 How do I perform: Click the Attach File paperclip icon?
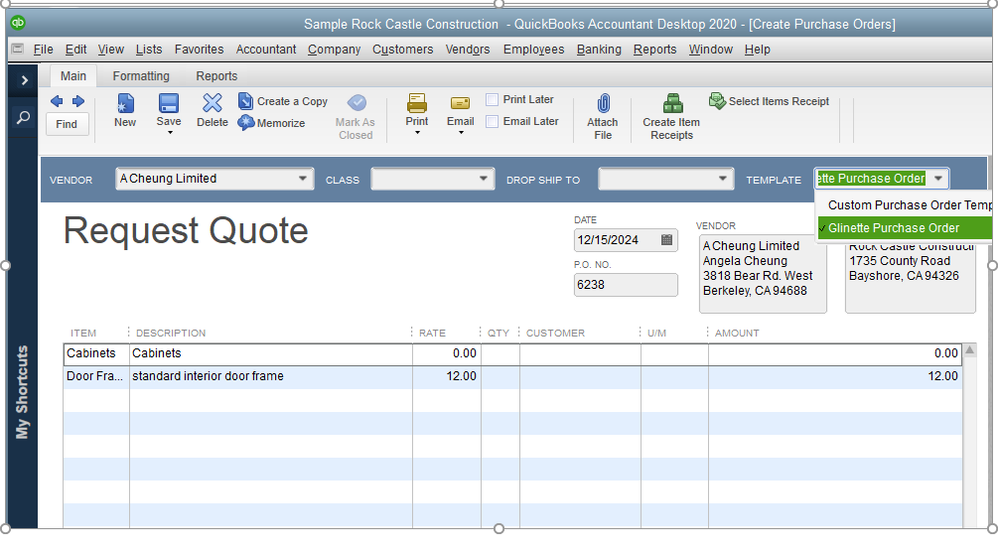coord(603,103)
